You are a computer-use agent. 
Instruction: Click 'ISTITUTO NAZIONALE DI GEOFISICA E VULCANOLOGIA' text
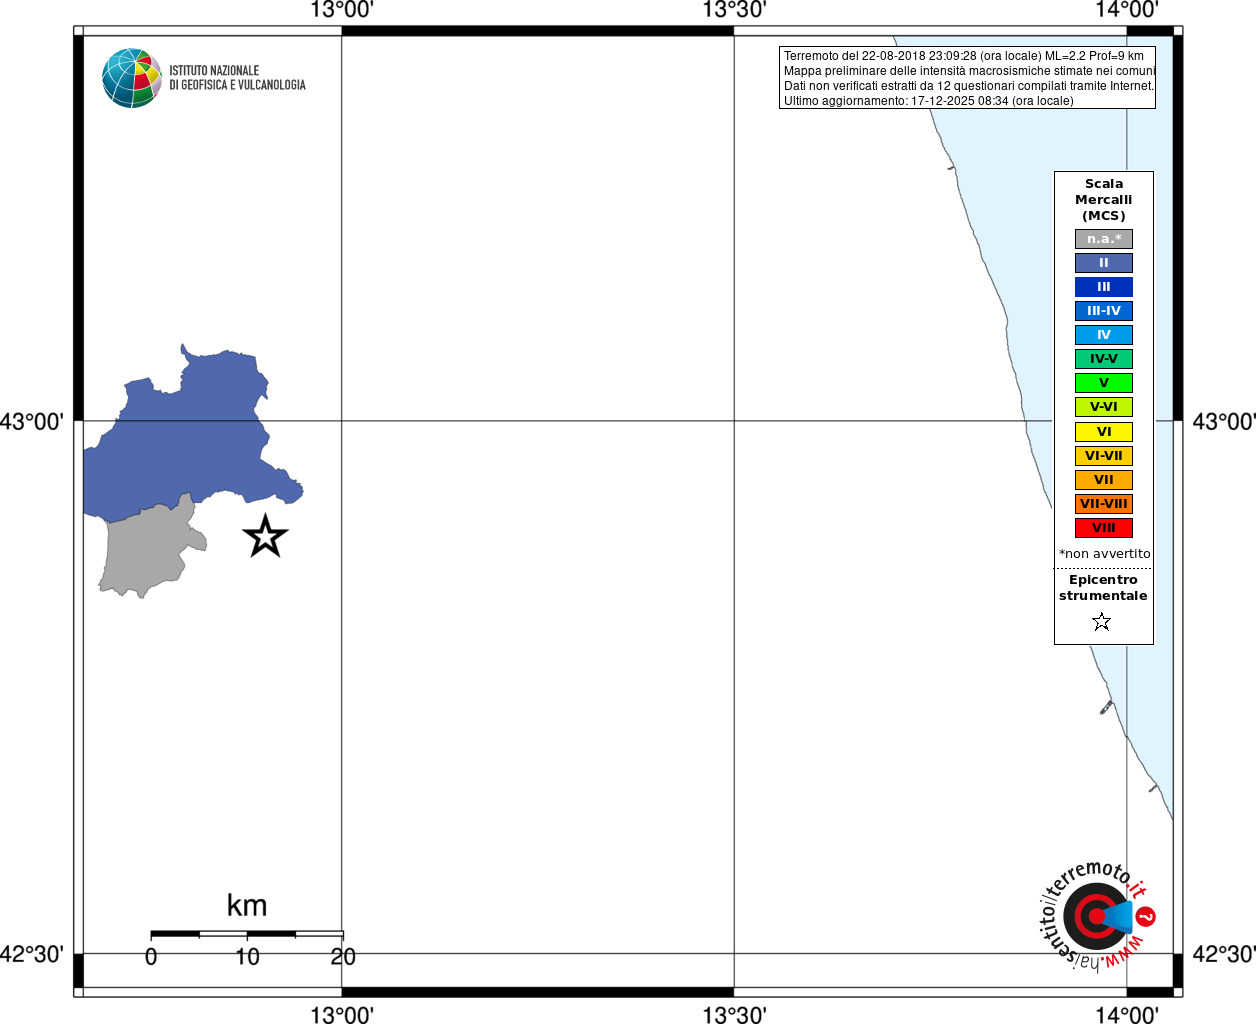[237, 78]
